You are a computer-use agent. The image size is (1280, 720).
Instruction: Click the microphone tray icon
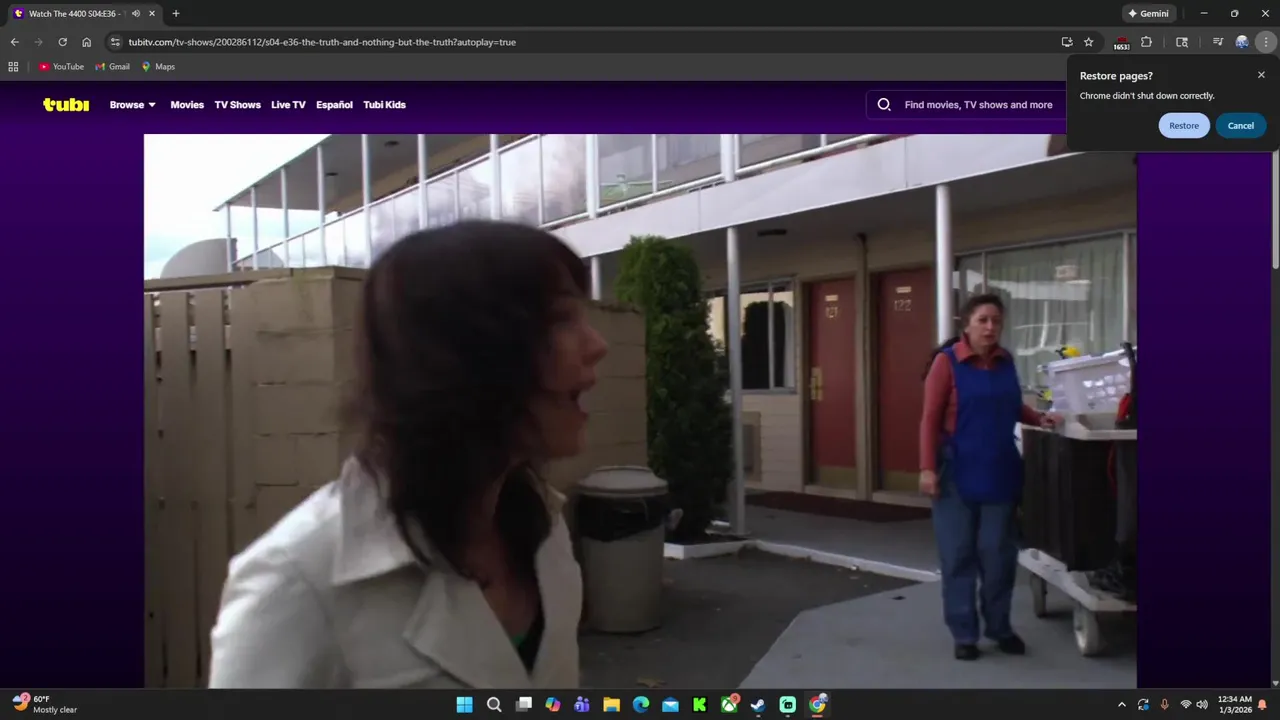[x=1164, y=704]
